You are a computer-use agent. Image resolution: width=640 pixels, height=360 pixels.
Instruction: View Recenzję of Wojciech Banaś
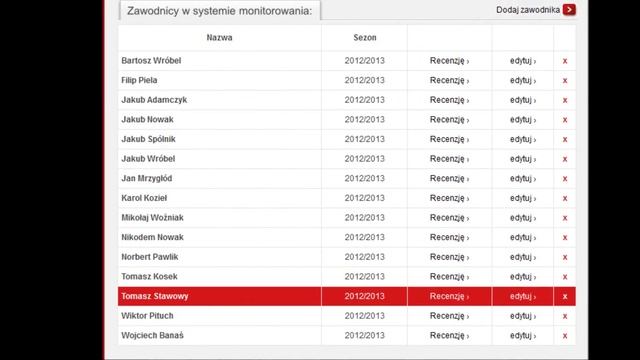[449, 336]
